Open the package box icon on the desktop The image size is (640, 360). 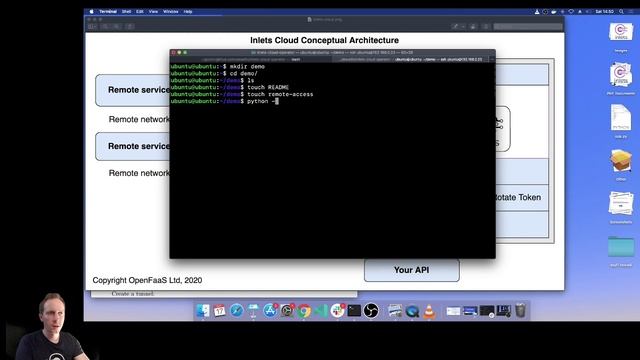pos(621,160)
